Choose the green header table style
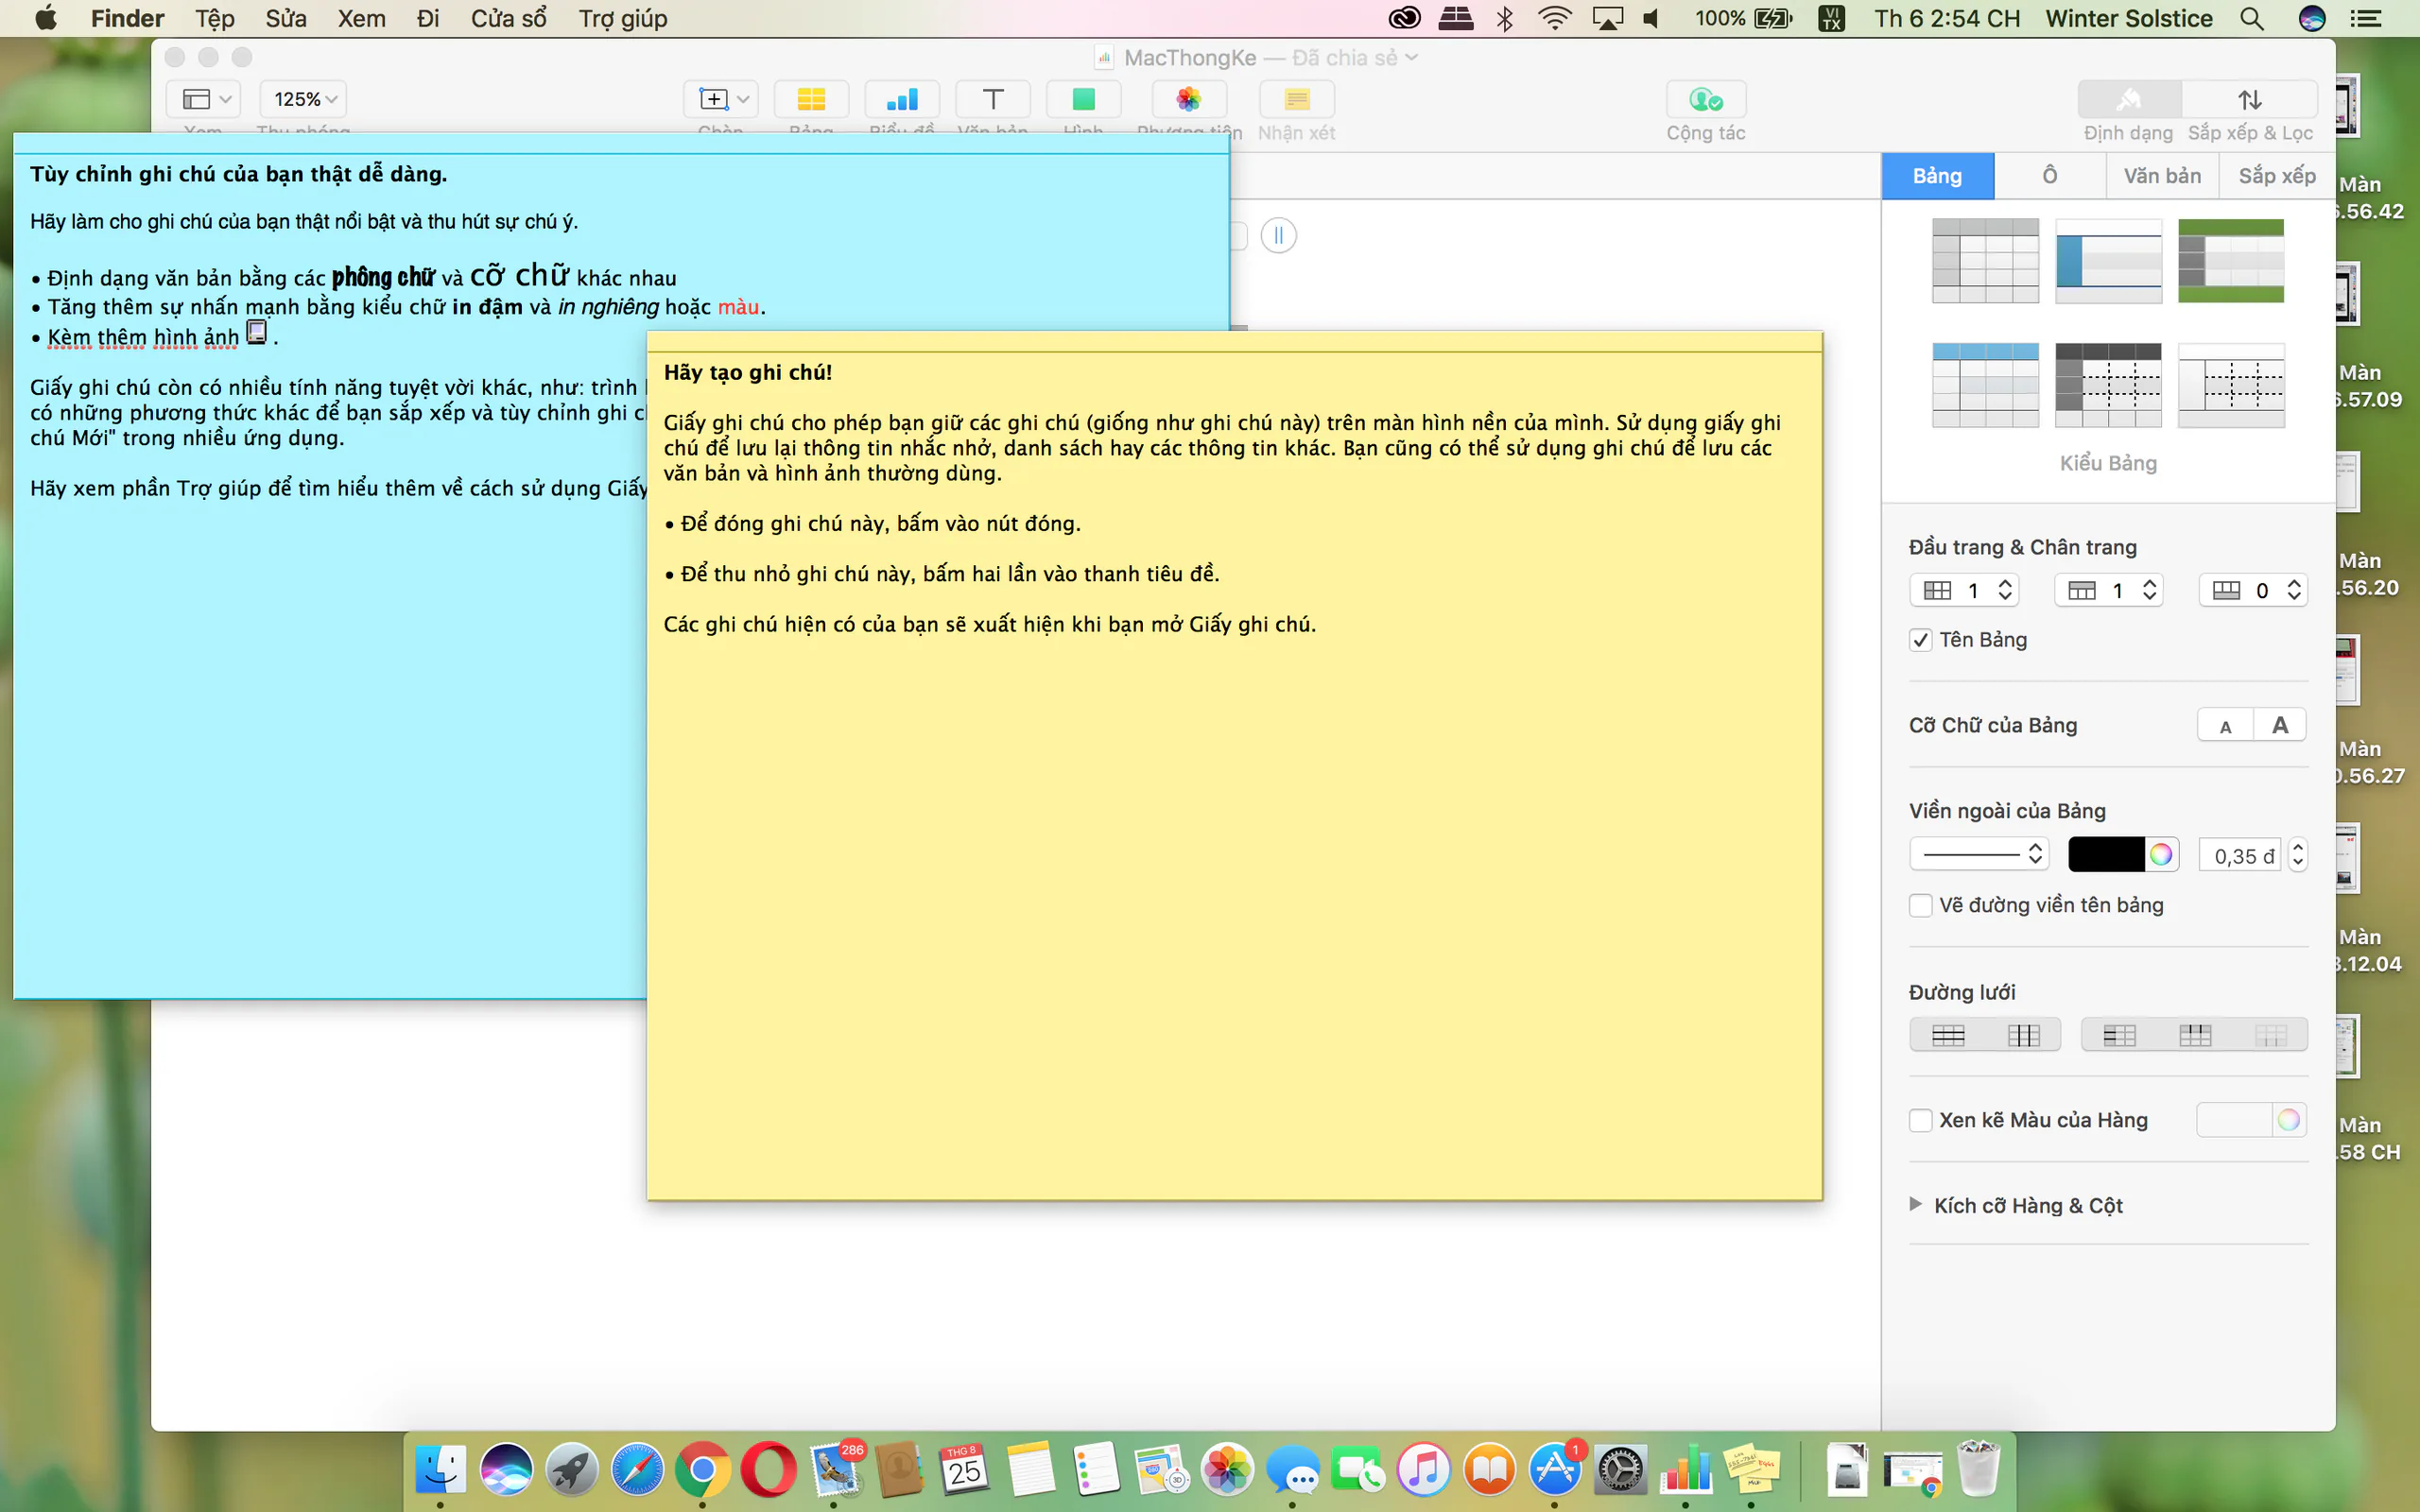 pos(2231,261)
